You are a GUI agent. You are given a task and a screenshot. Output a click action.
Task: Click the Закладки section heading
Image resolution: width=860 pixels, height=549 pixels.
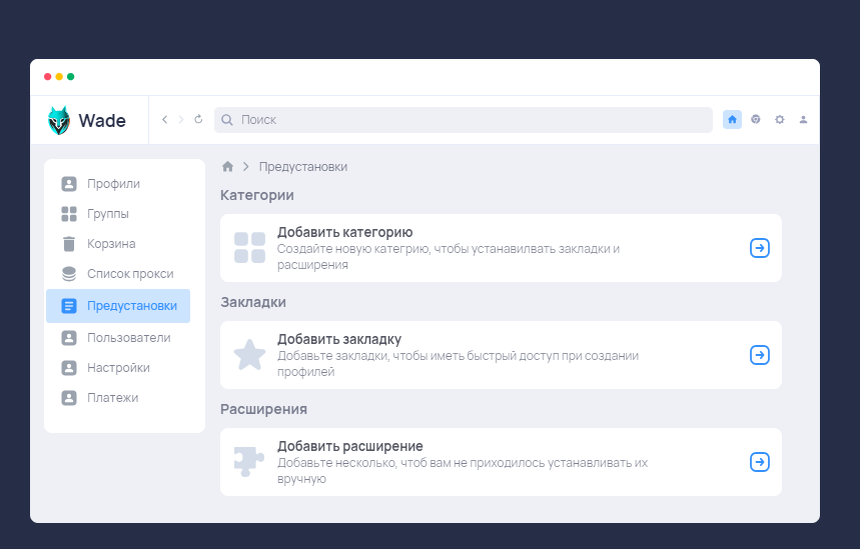pyautogui.click(x=253, y=302)
